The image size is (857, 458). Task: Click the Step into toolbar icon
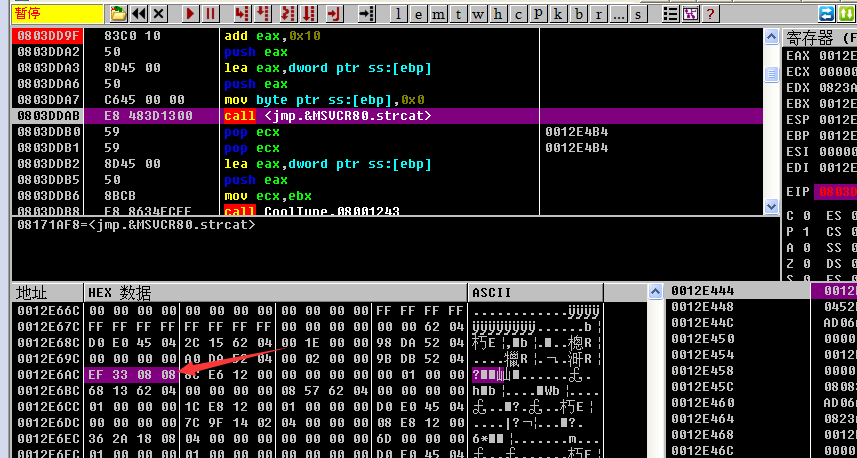click(241, 14)
